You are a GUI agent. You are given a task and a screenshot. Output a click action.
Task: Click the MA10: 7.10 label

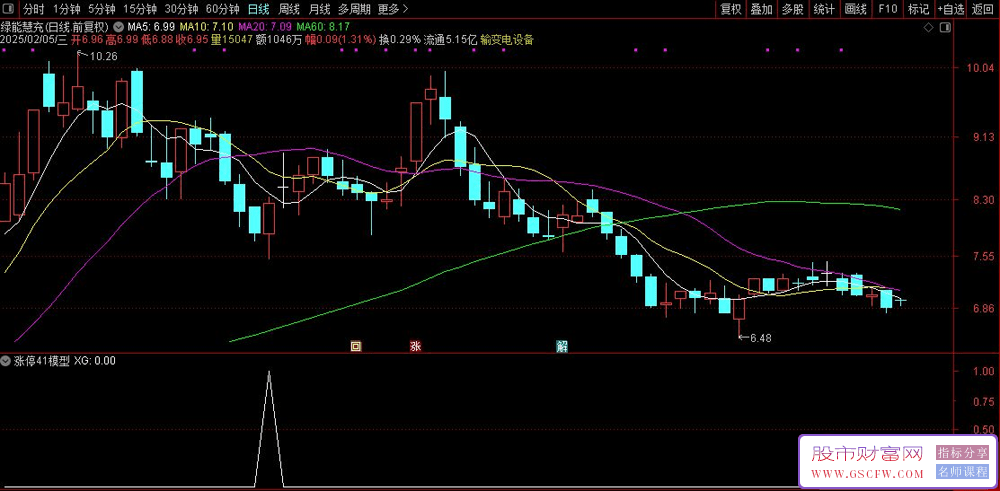coord(207,27)
